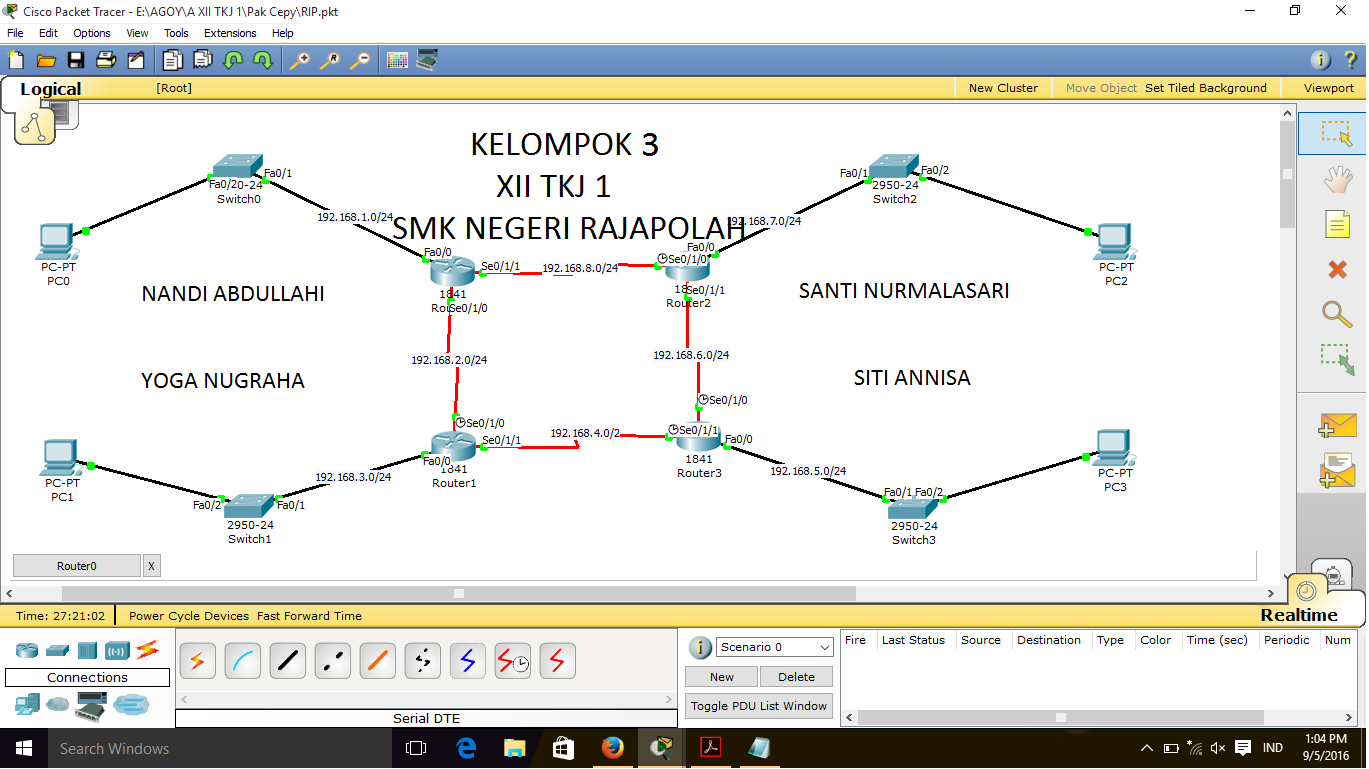1369x769 pixels.
Task: Switch to Realtime mode
Action: (1301, 616)
